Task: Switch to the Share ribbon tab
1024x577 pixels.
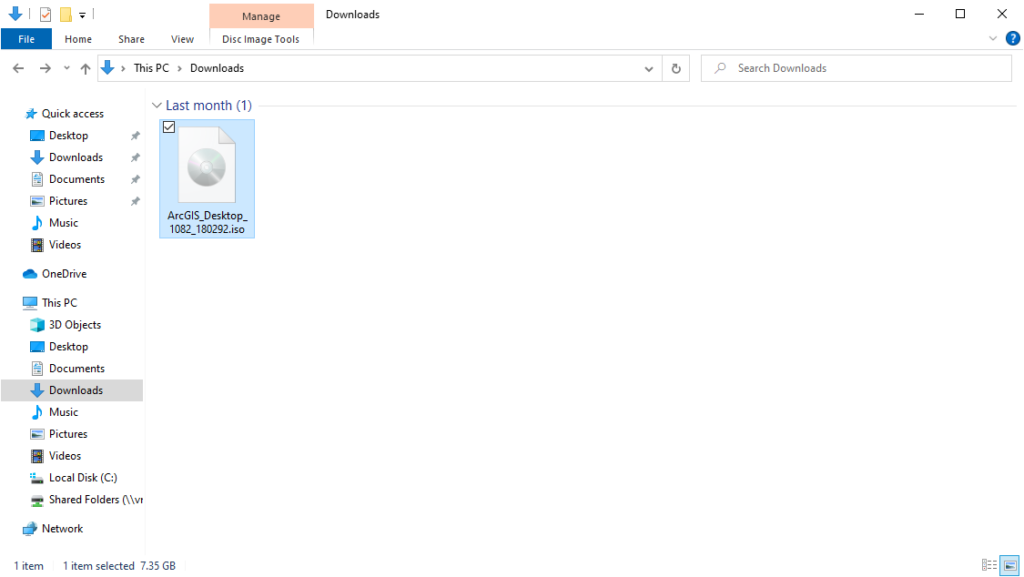Action: (x=131, y=39)
